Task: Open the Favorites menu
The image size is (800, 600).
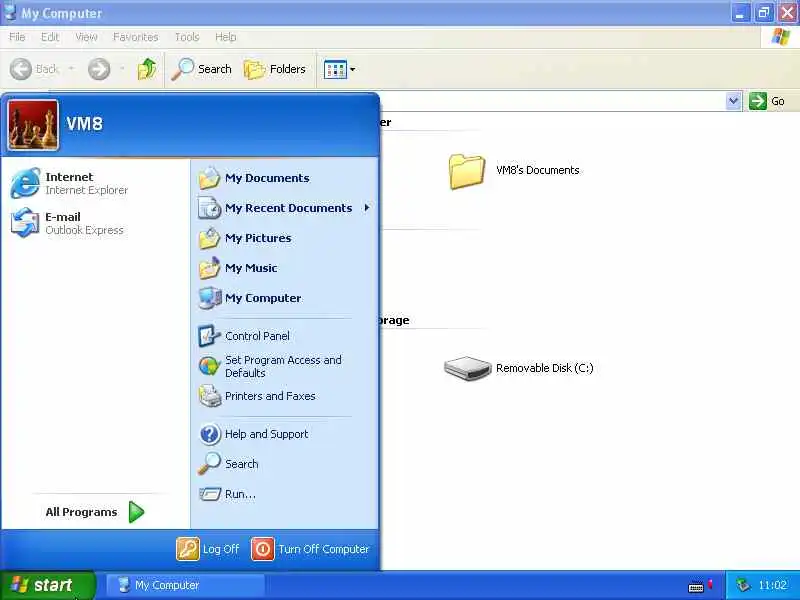Action: point(135,37)
